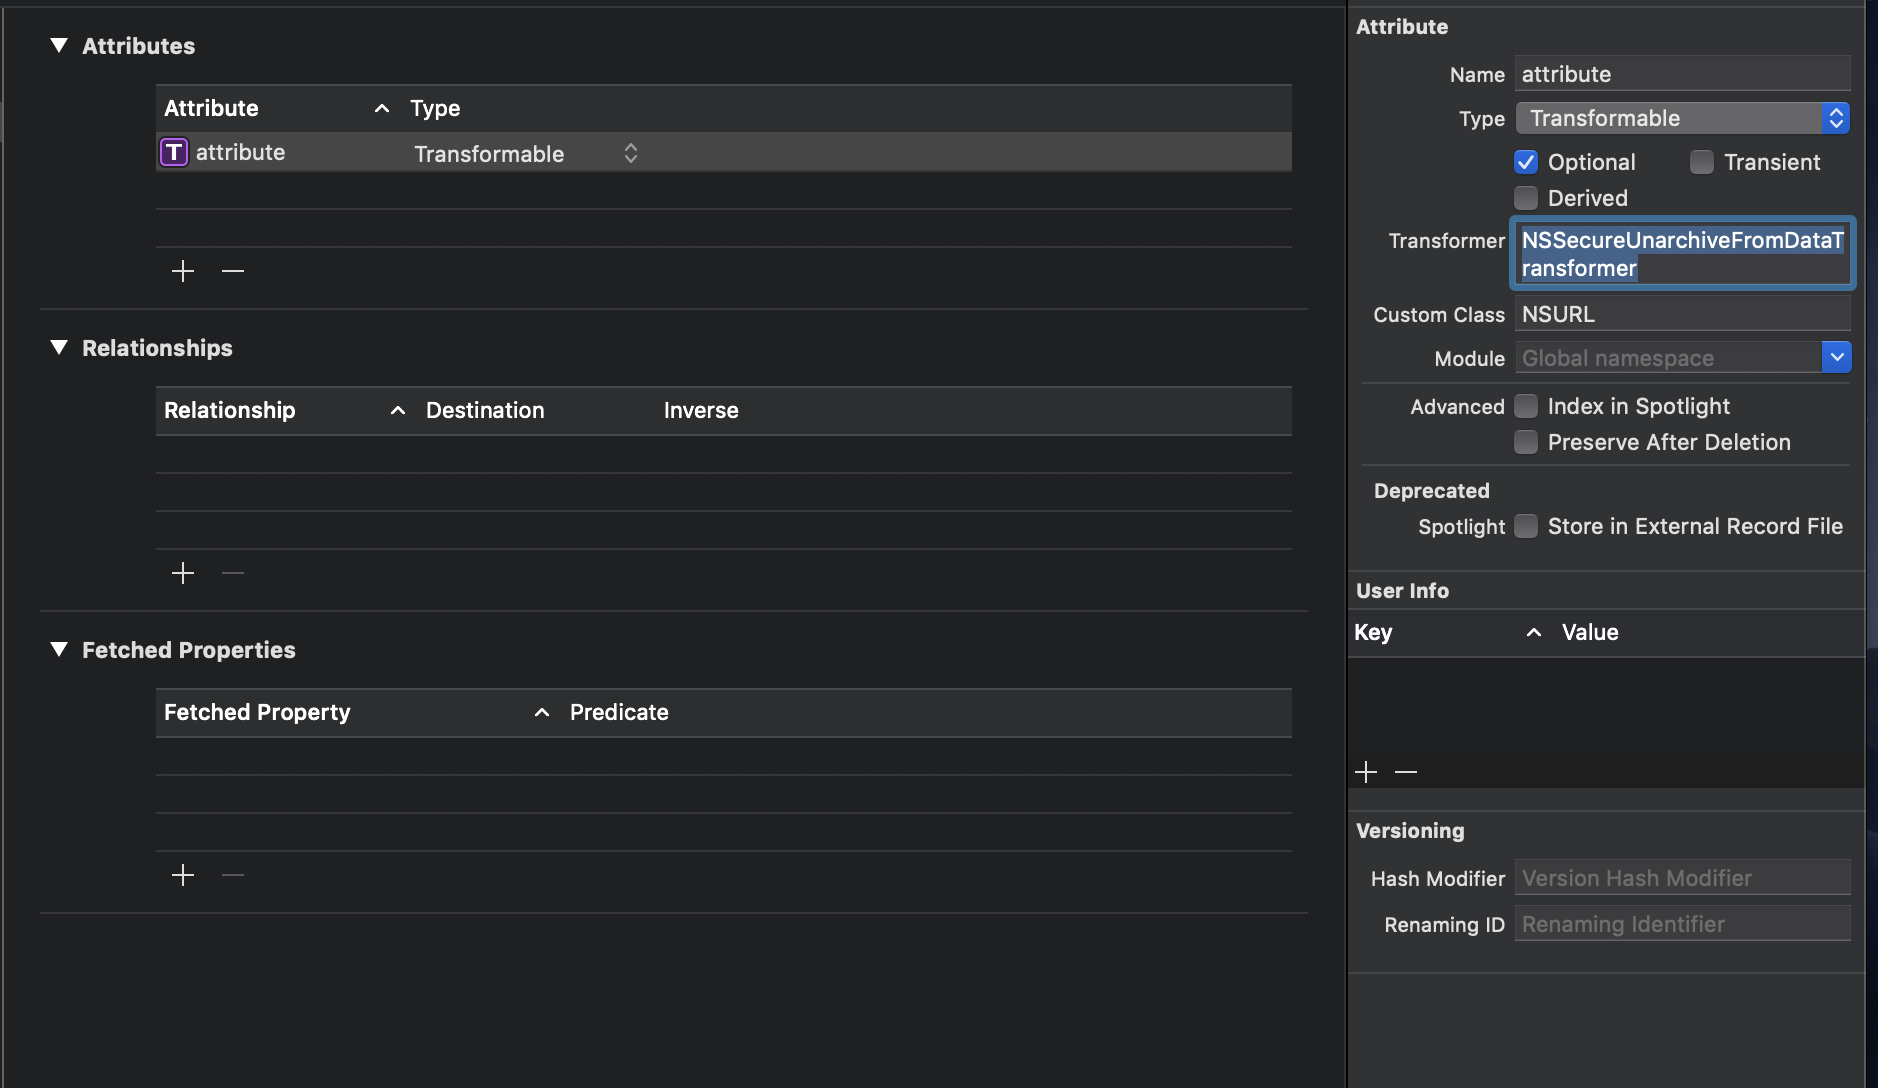
Task: Select the attribute's purple T type icon
Action: tap(173, 152)
